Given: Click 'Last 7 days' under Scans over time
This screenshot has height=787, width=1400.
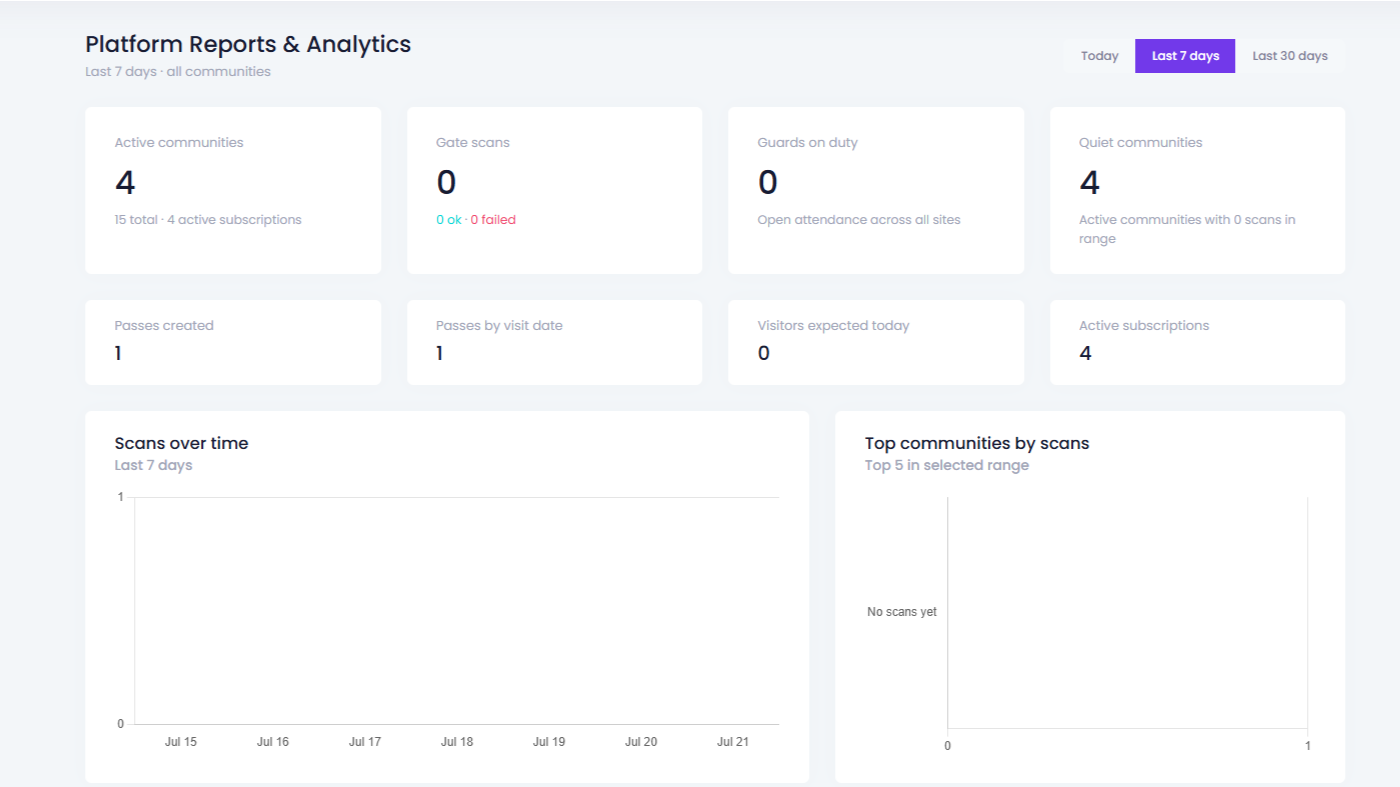Looking at the screenshot, I should (x=153, y=465).
